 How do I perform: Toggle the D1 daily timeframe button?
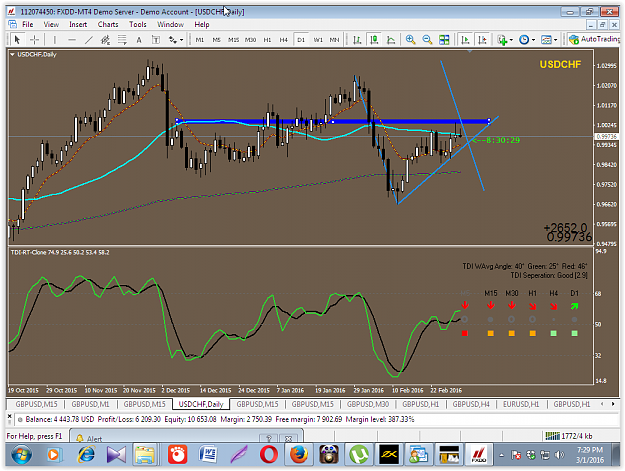301,40
